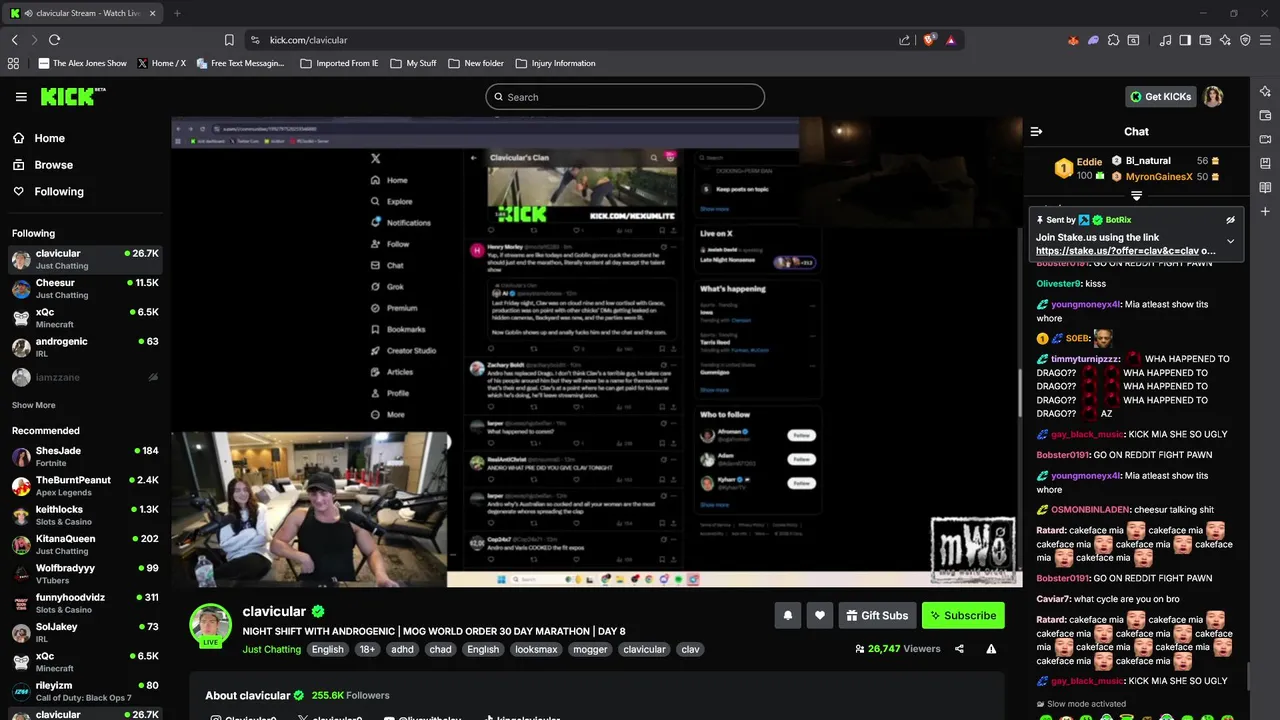Screen dimensions: 1280x720
Task: Select the mogger tag
Action: click(589, 649)
